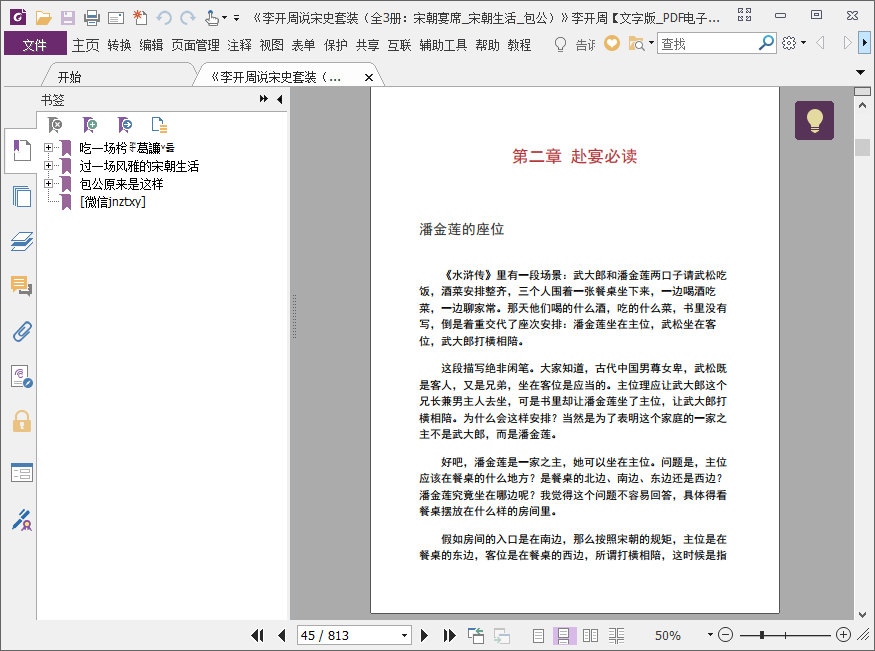Click the lightbulb tips button

pyautogui.click(x=815, y=120)
